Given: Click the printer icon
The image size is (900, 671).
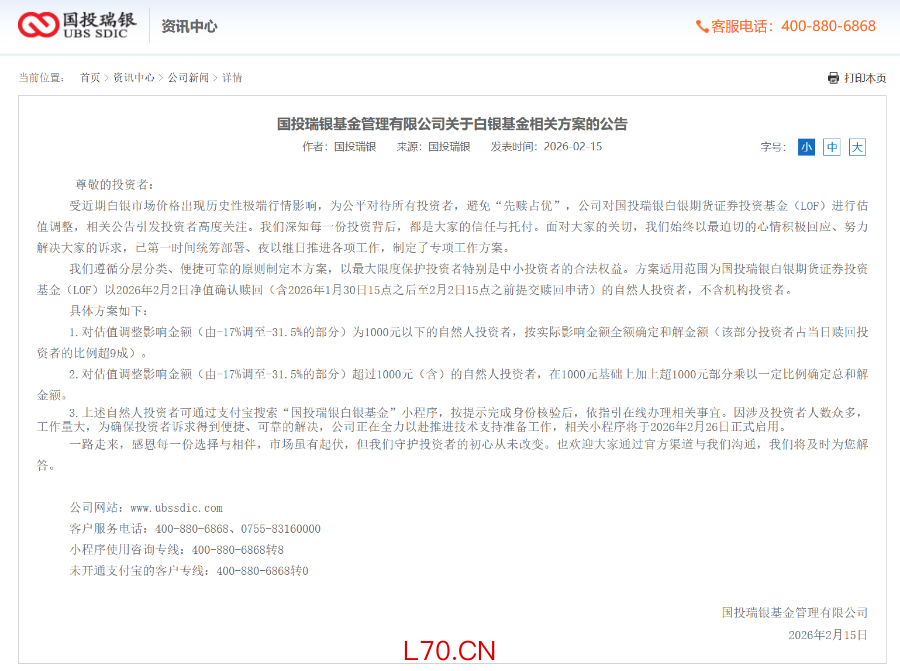Looking at the screenshot, I should coord(833,77).
